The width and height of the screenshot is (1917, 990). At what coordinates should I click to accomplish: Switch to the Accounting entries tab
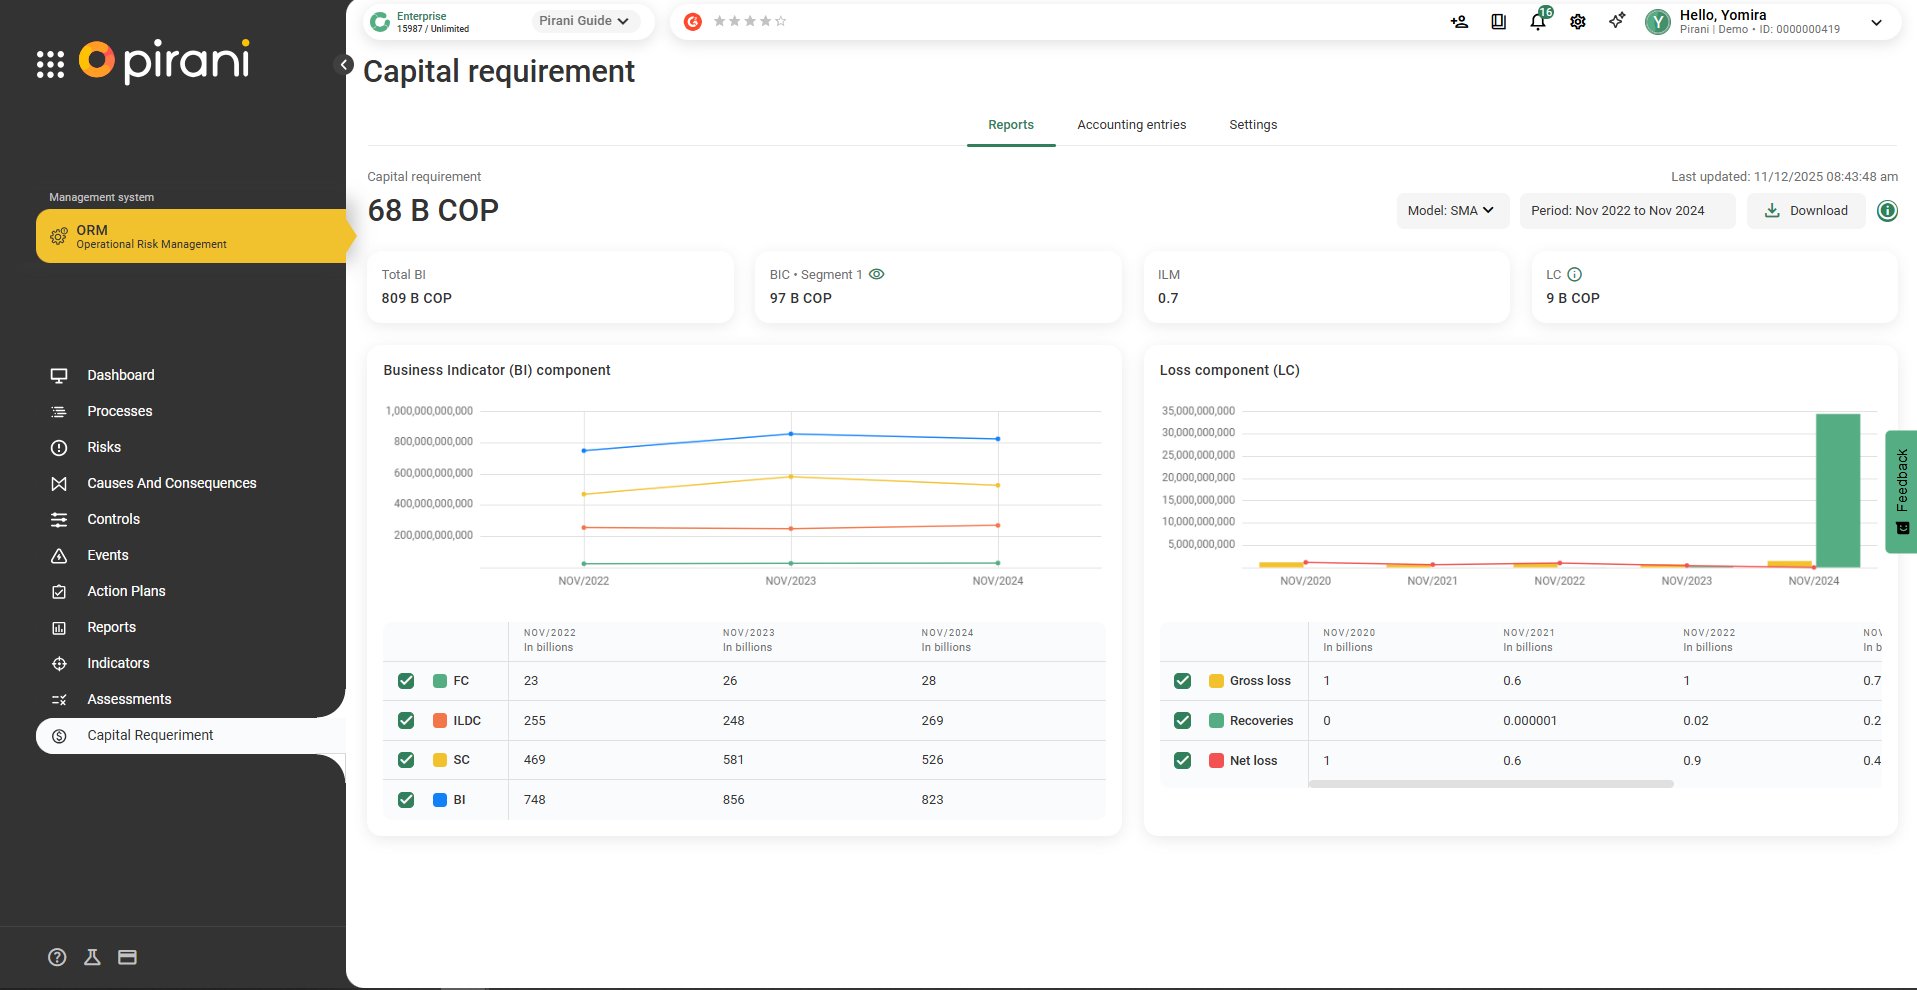click(x=1131, y=125)
